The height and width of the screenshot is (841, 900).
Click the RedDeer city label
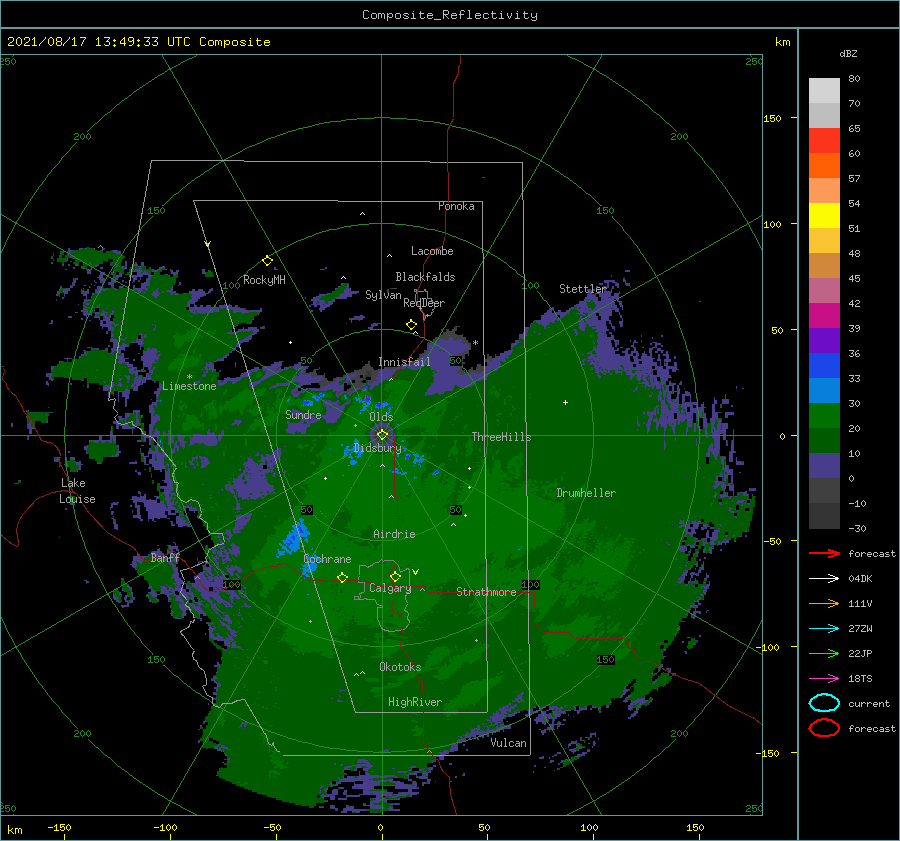coord(424,303)
